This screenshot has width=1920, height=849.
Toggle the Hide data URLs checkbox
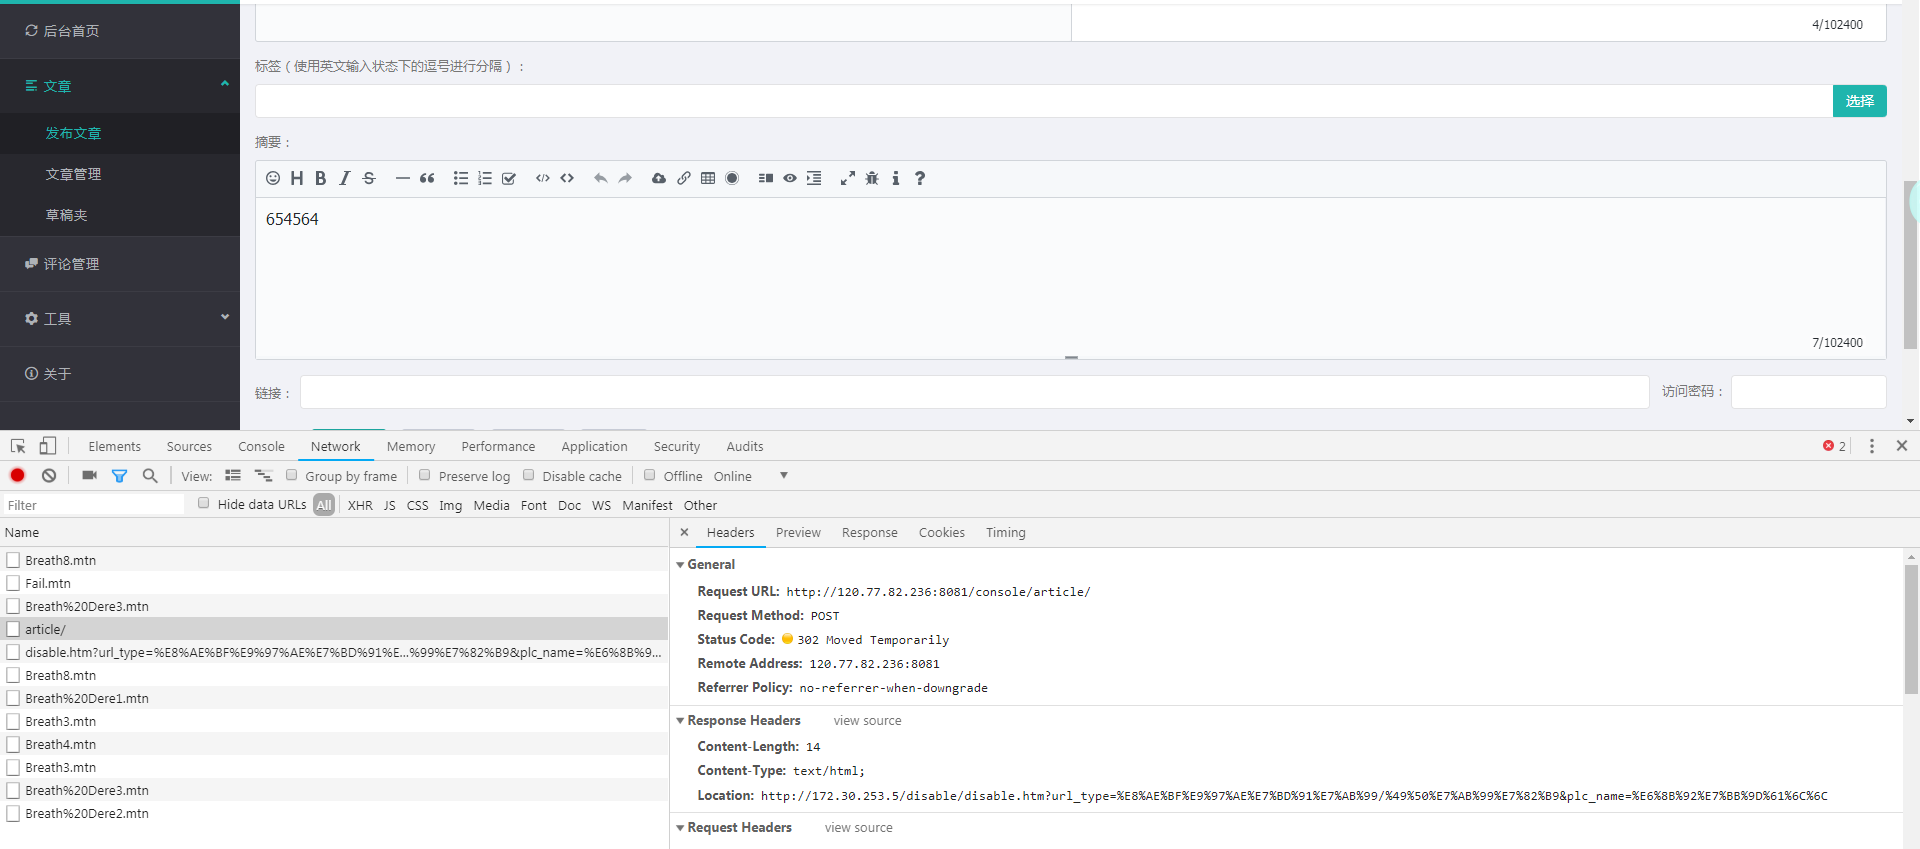coord(204,504)
